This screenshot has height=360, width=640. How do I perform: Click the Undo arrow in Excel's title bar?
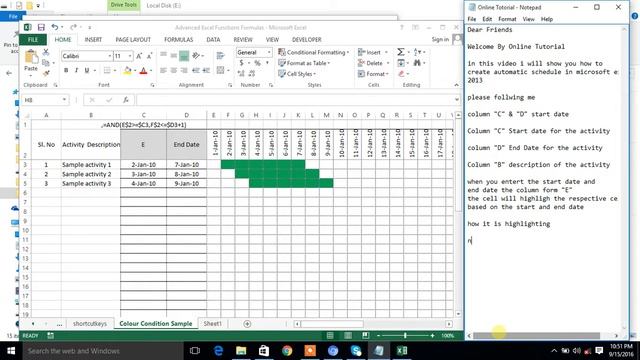pos(54,27)
